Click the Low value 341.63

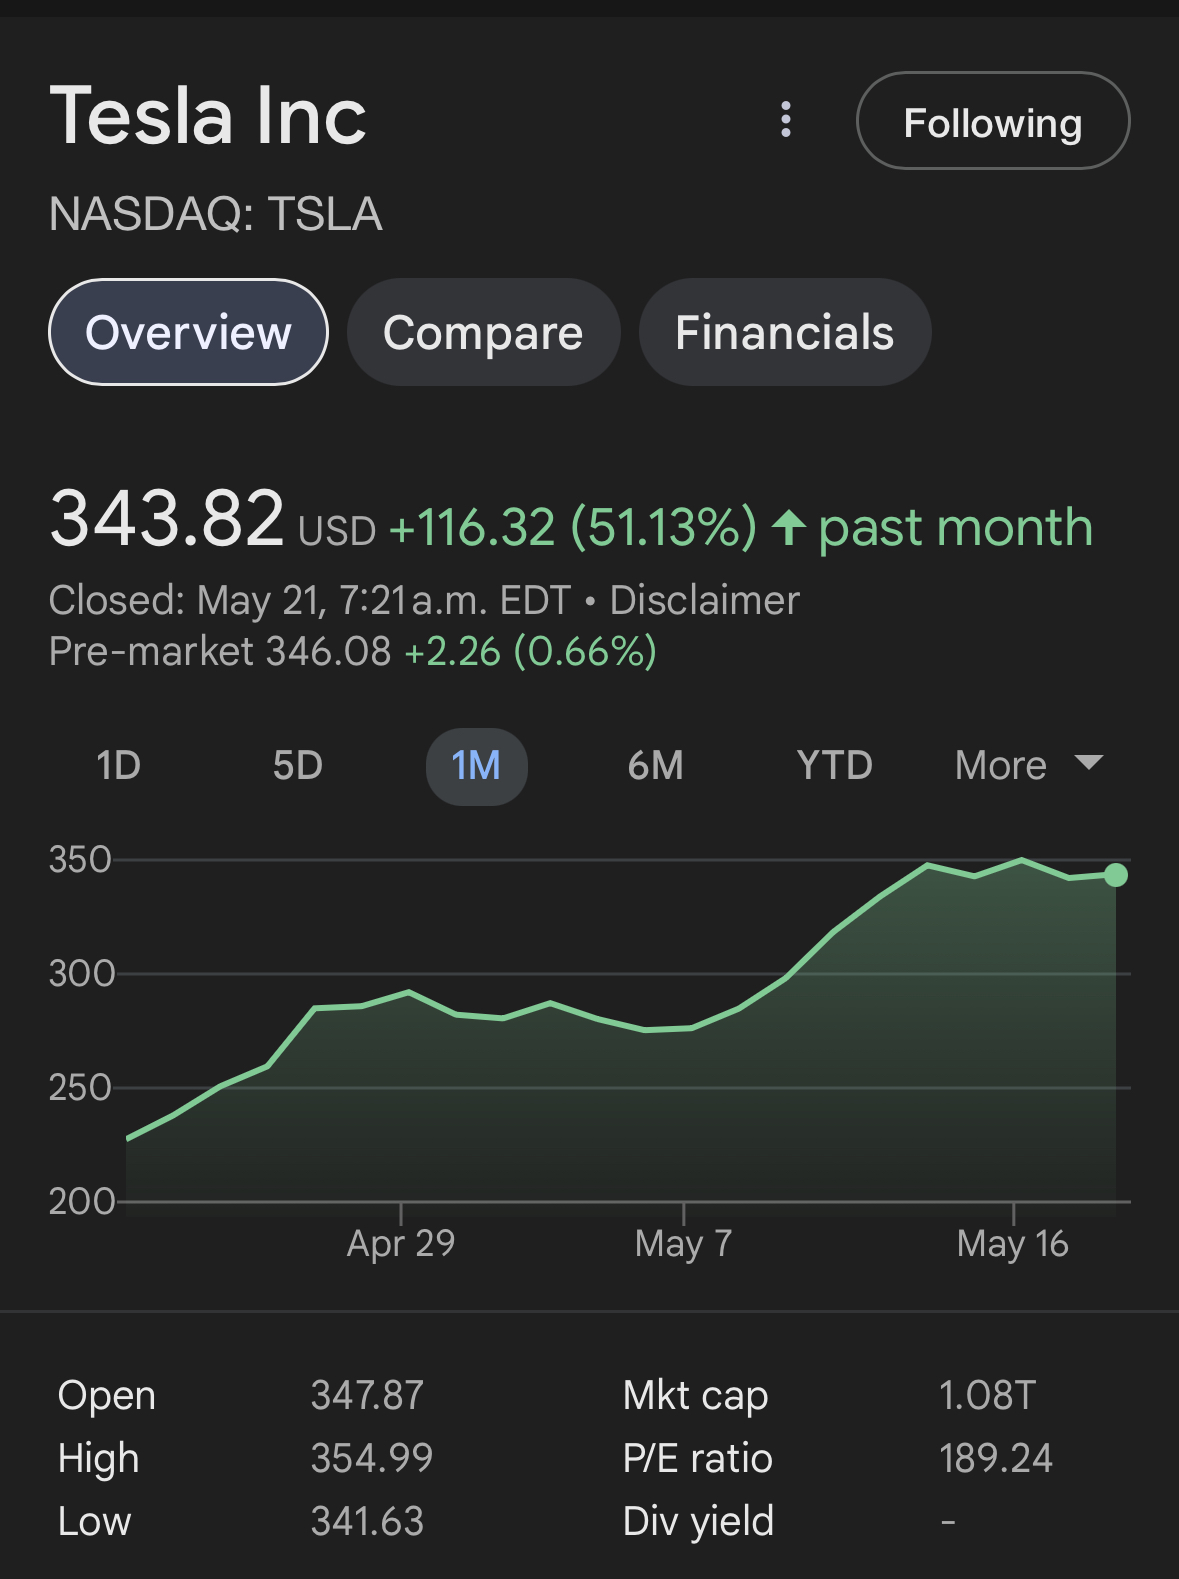(367, 1521)
